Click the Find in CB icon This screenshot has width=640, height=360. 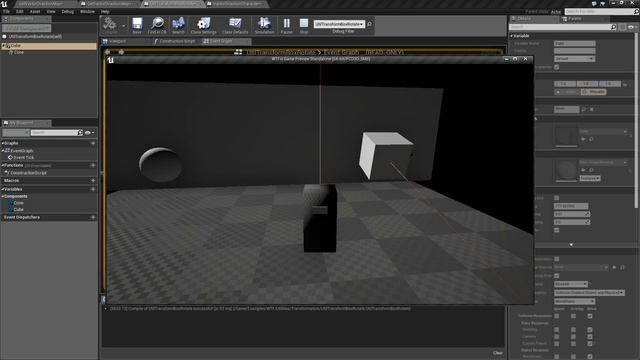pyautogui.click(x=157, y=24)
